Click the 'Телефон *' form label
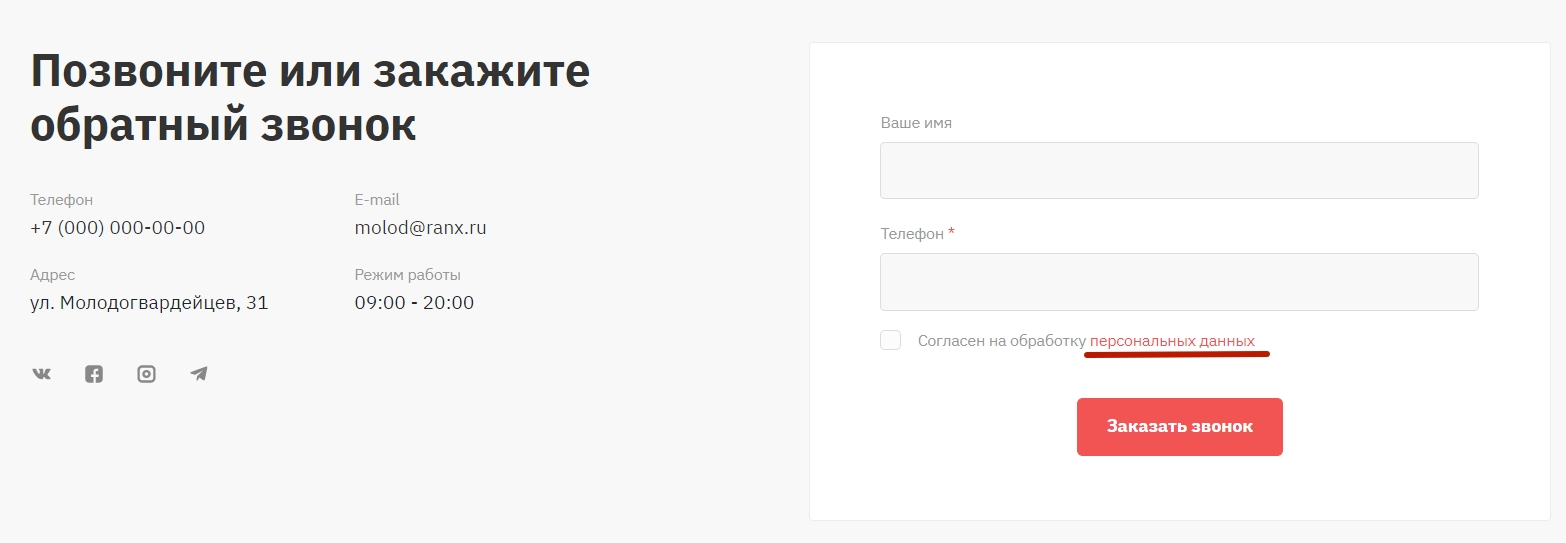1566x543 pixels. pyautogui.click(x=917, y=233)
